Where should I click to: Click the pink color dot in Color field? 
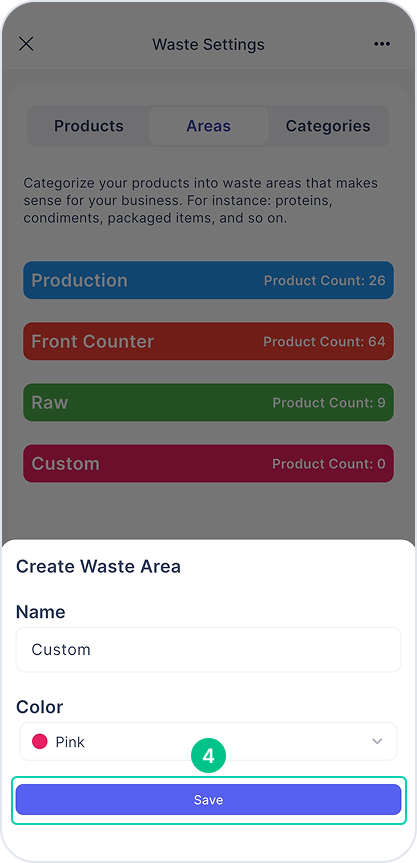point(40,741)
